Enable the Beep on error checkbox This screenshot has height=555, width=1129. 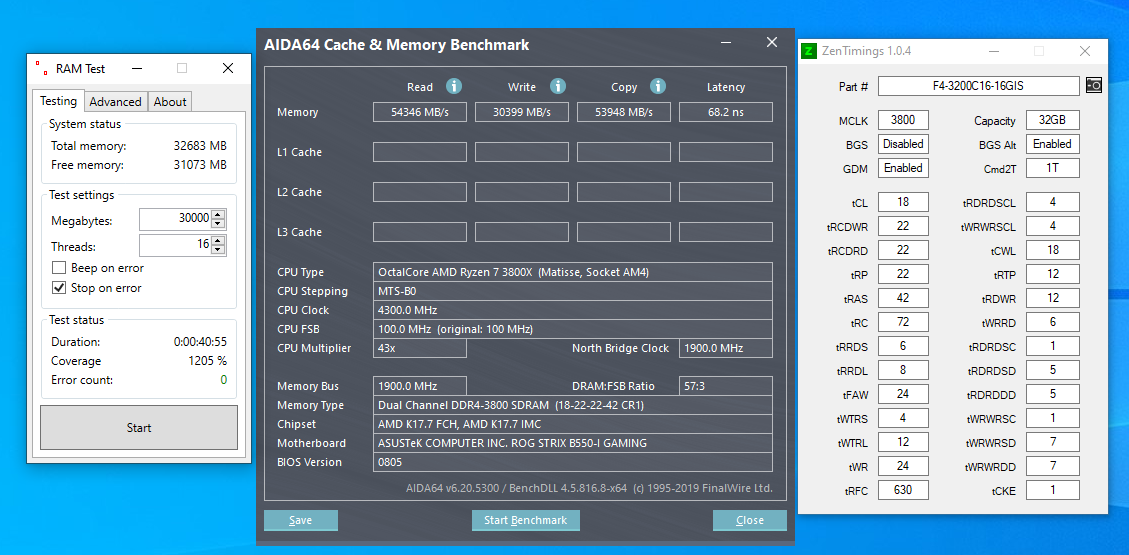[x=59, y=268]
